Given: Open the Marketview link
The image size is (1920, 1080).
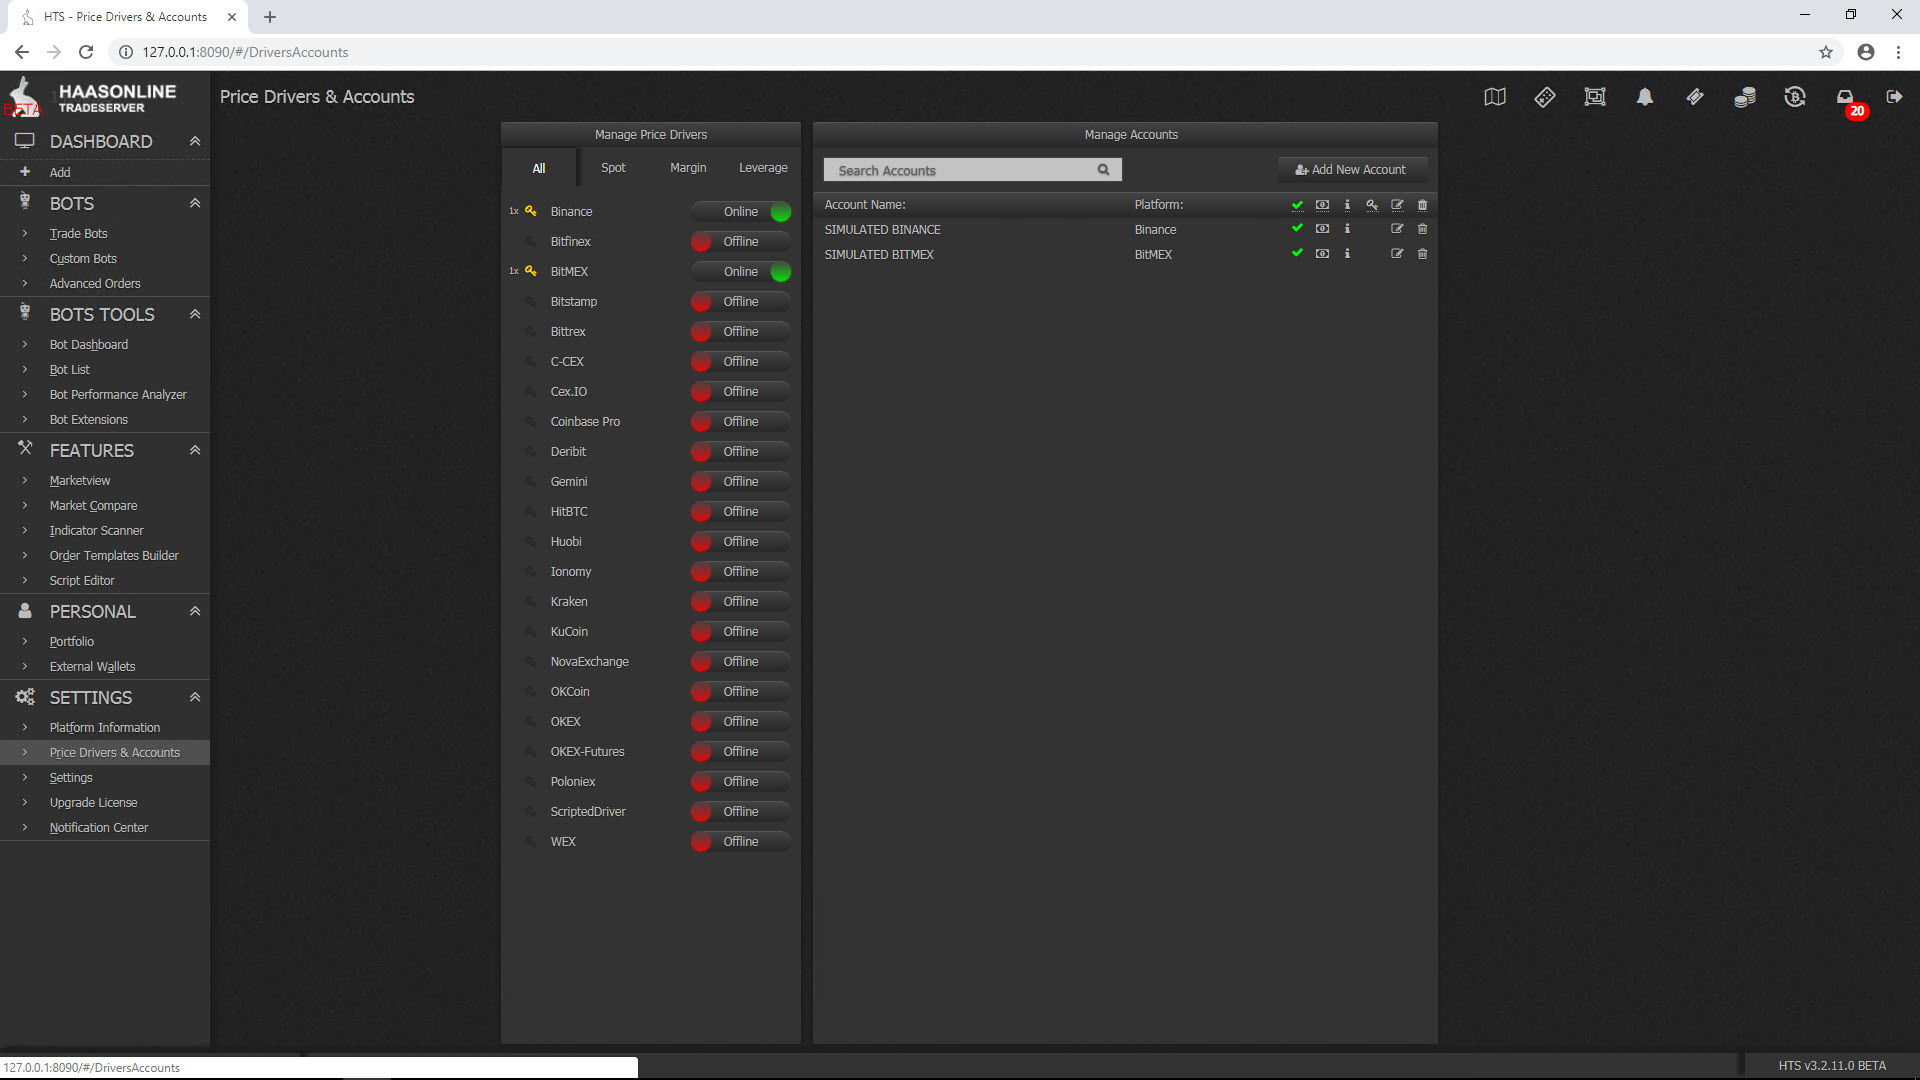Looking at the screenshot, I should (80, 480).
